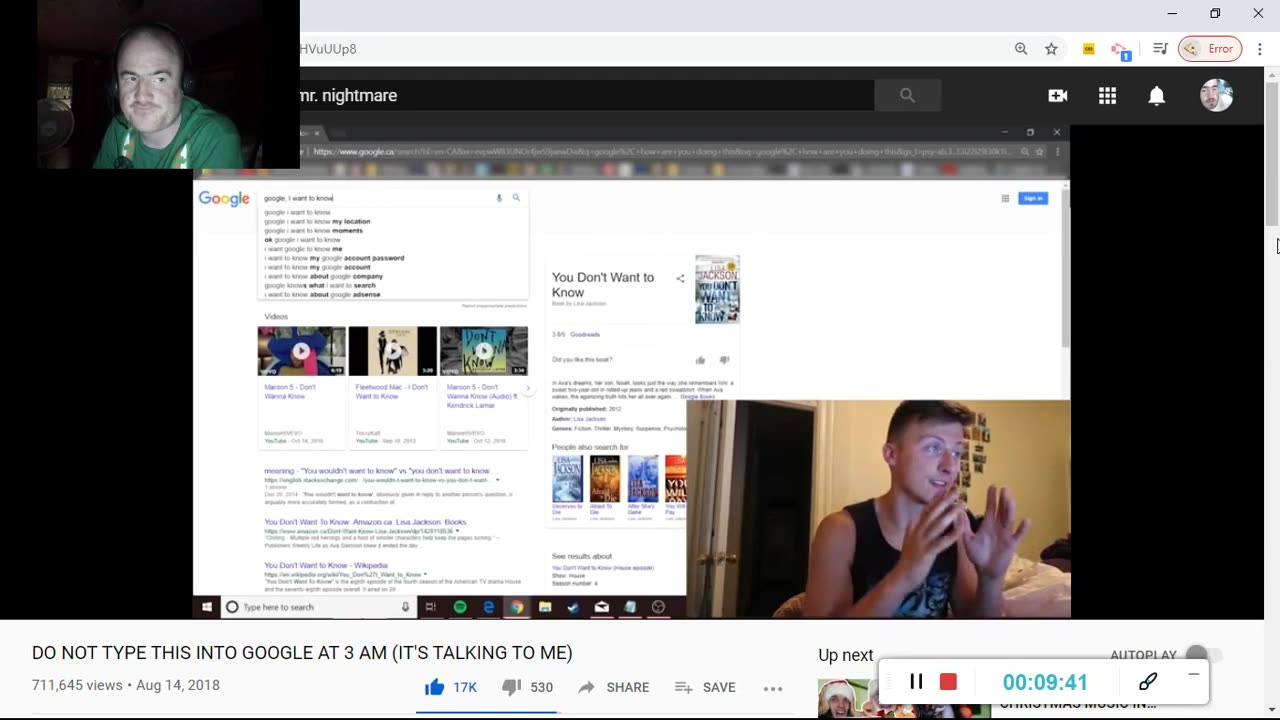Click the share icon on the book panel
Image resolution: width=1280 pixels, height=720 pixels.
tap(680, 279)
